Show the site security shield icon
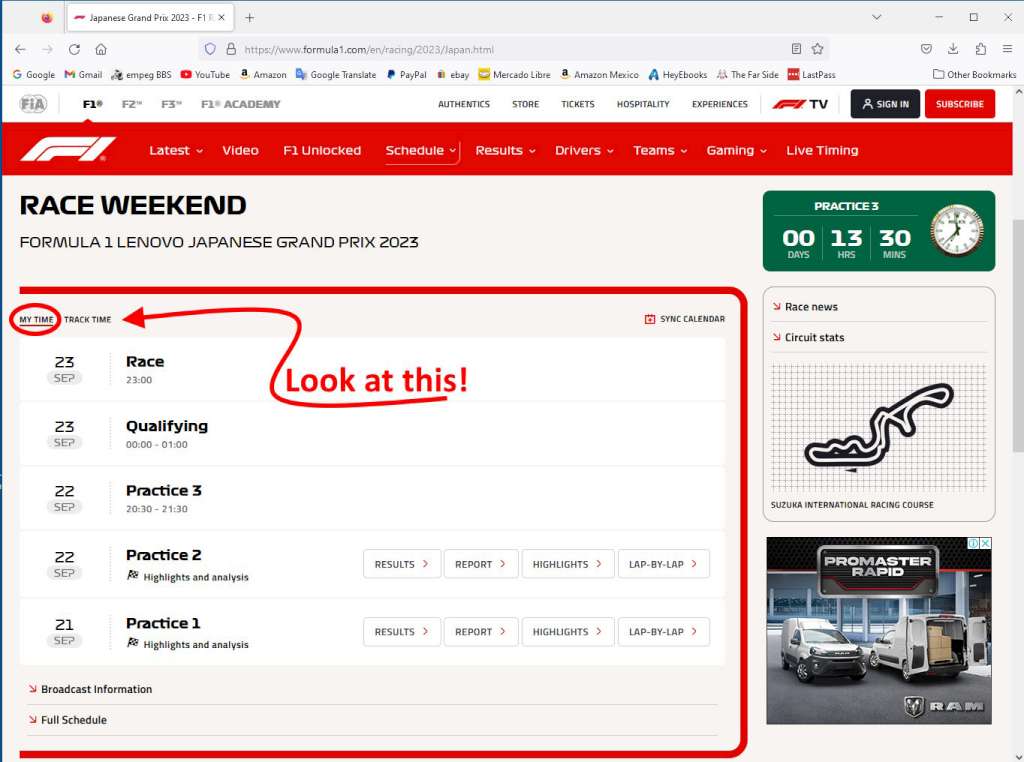 (x=210, y=49)
